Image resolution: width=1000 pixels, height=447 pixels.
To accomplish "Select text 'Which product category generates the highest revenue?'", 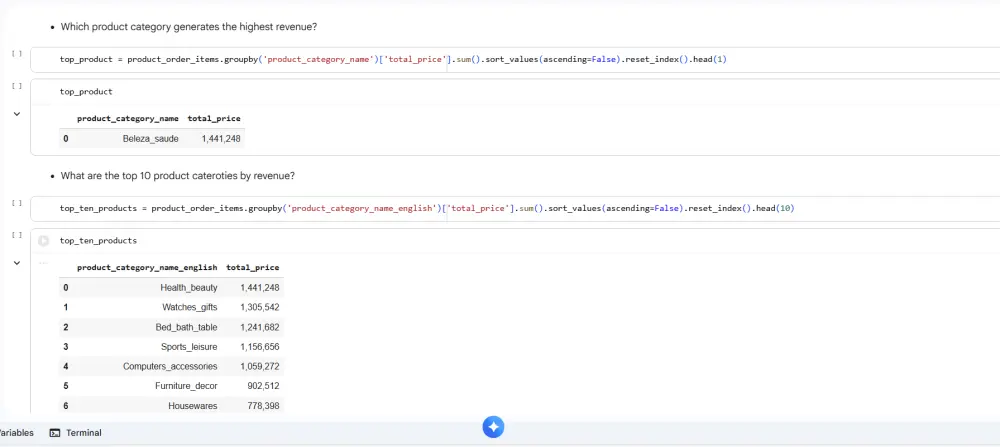I will (x=189, y=27).
